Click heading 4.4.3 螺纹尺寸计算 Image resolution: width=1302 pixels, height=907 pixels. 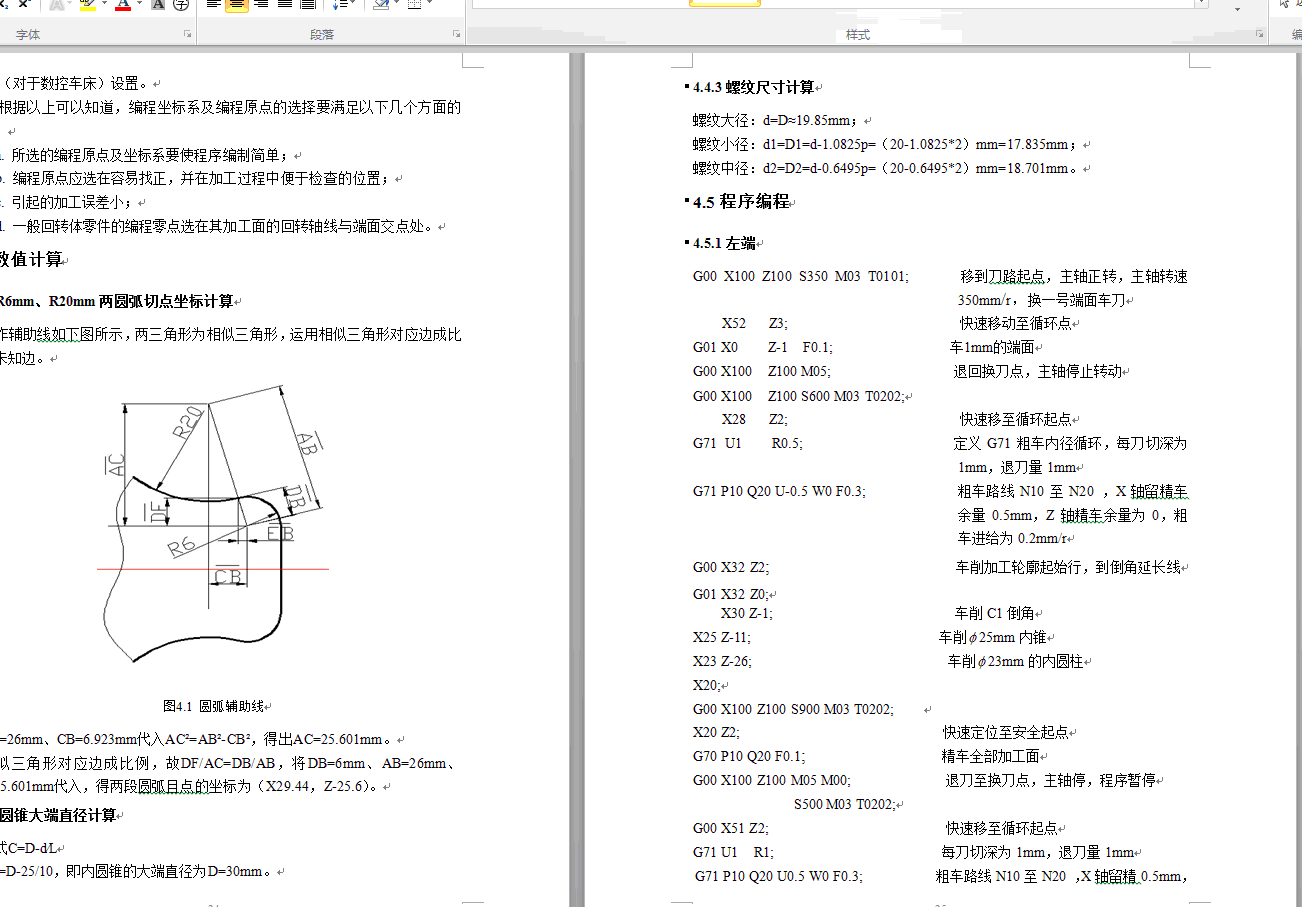754,88
